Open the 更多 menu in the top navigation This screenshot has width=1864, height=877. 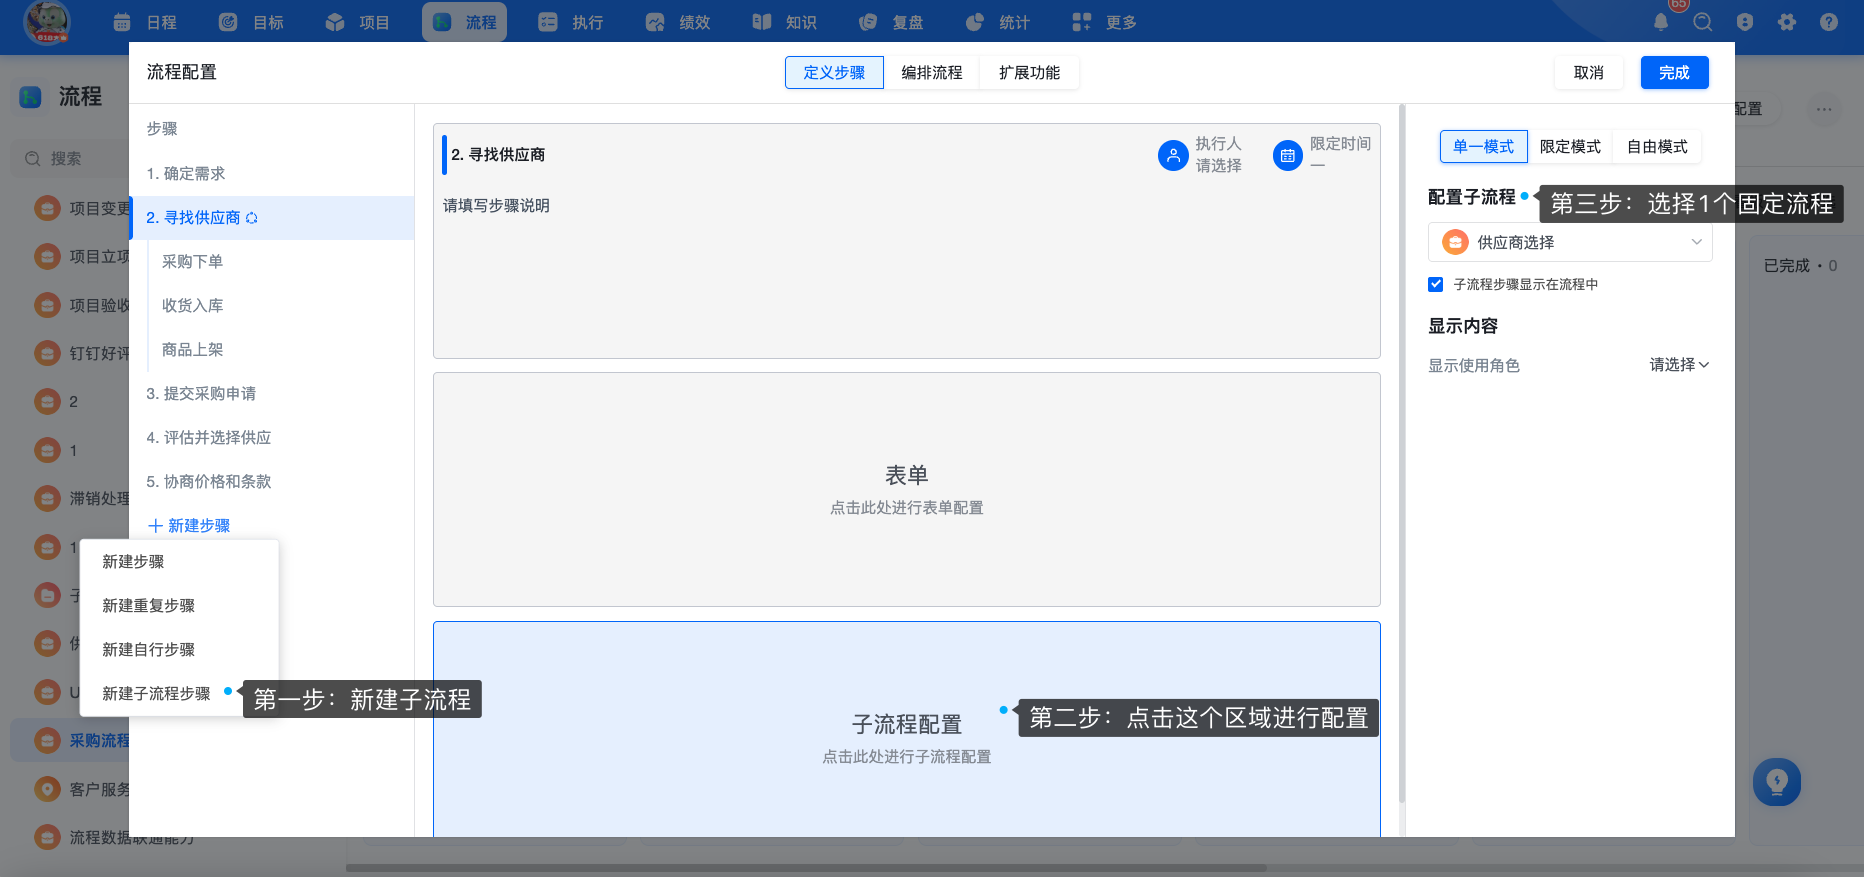(x=1105, y=22)
